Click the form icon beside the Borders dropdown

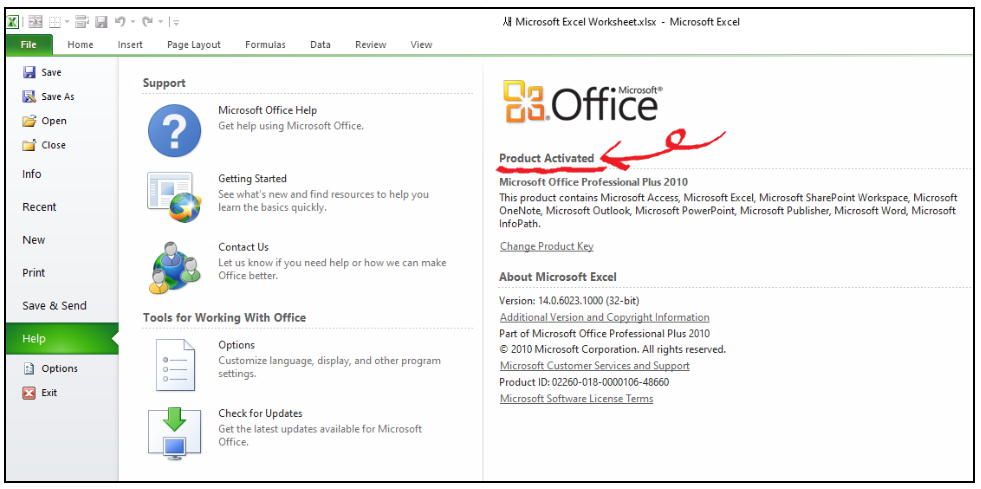[x=82, y=22]
